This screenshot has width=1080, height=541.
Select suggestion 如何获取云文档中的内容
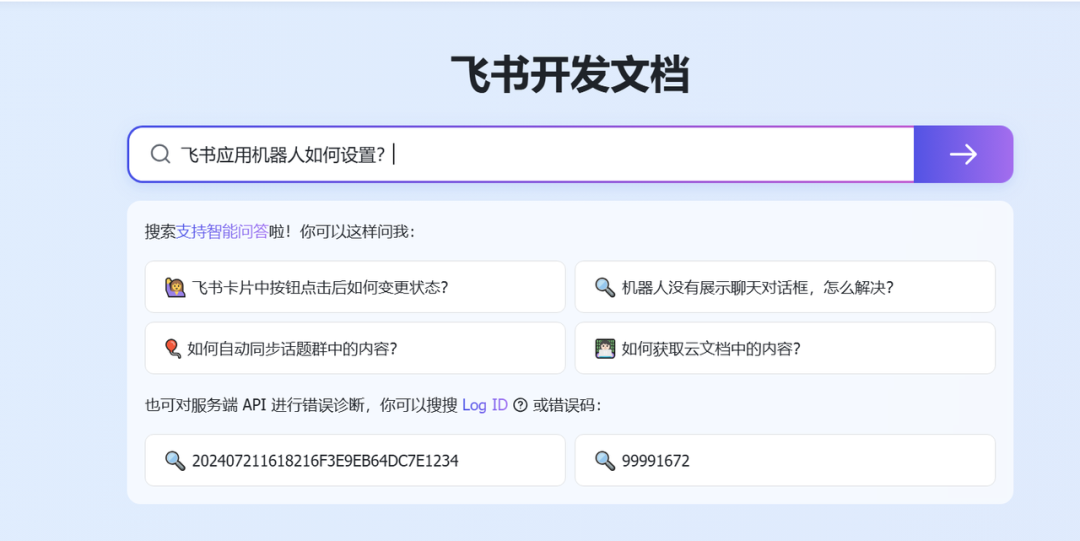(x=785, y=348)
